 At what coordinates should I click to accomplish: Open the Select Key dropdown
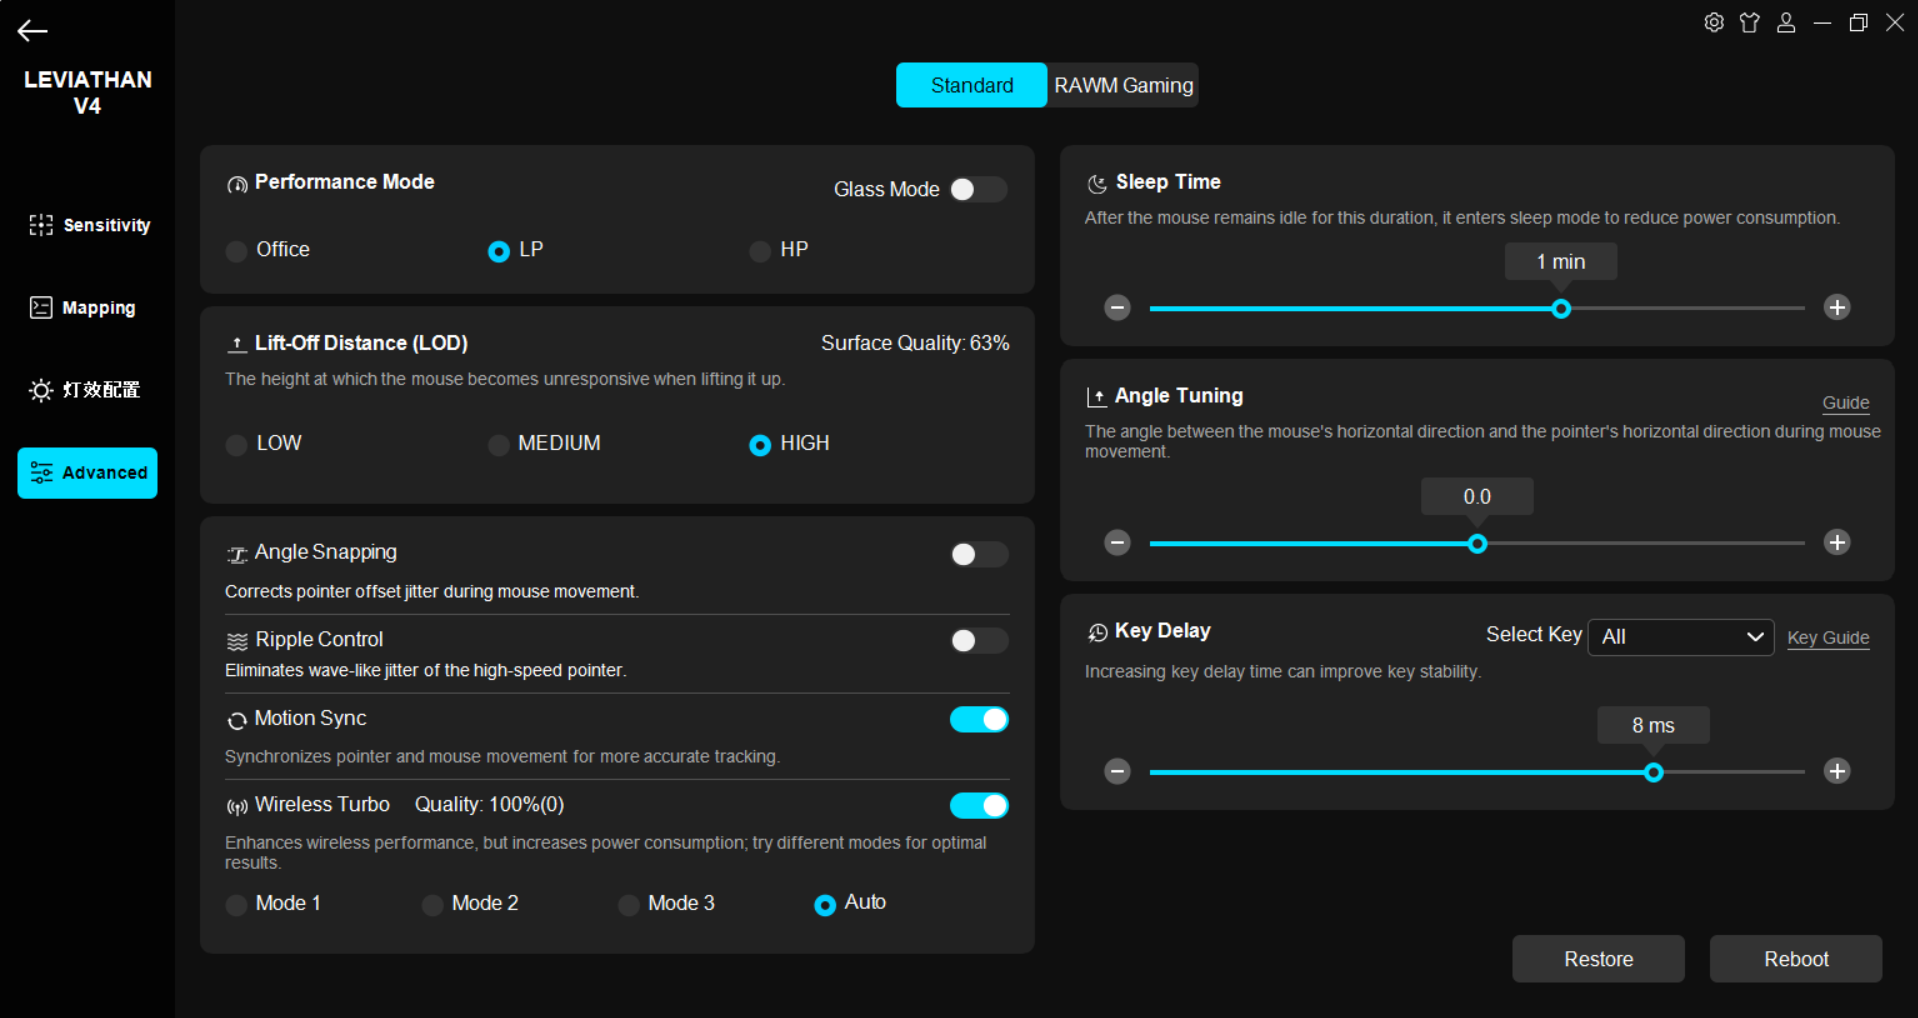[x=1680, y=637]
